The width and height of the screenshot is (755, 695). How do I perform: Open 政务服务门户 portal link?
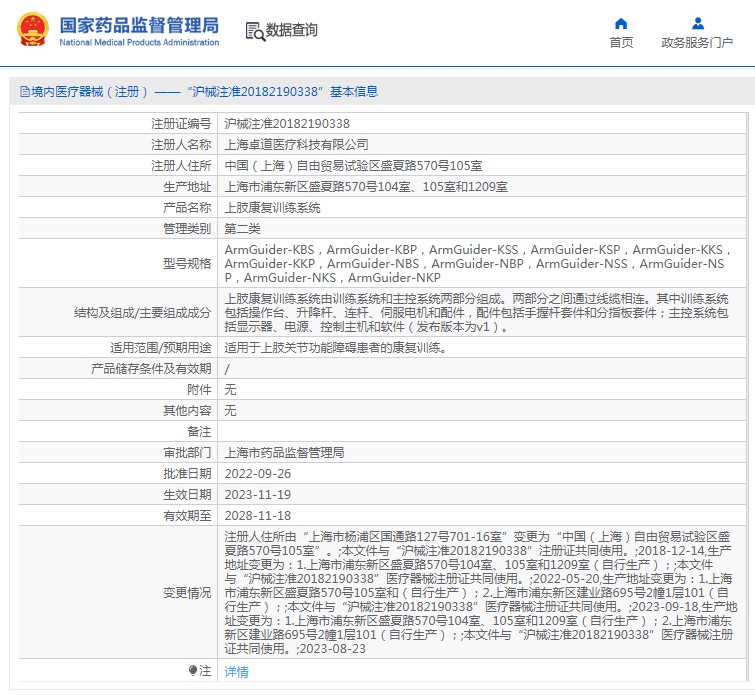point(697,42)
